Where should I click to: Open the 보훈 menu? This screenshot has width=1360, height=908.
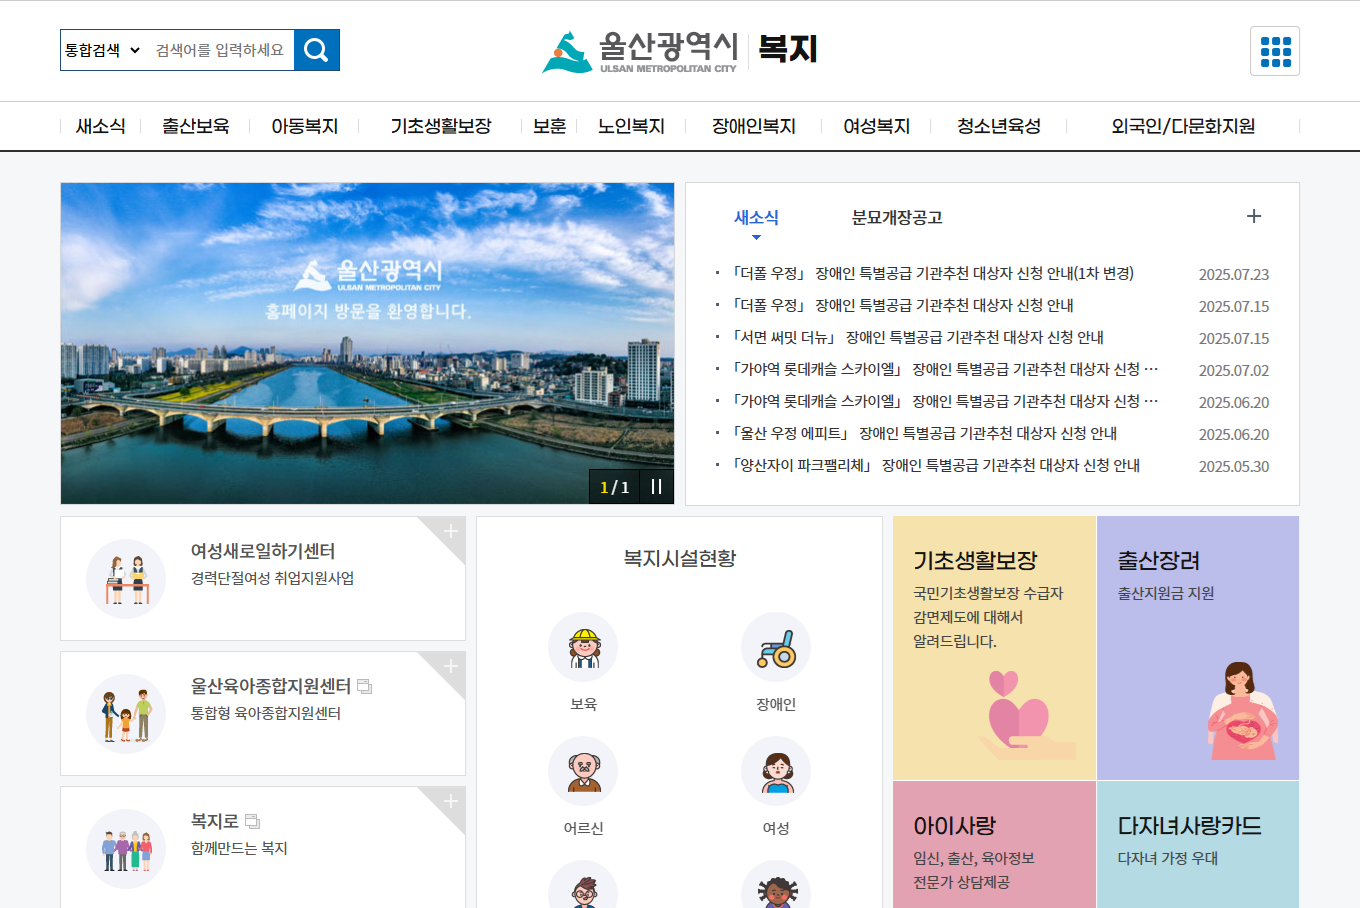549,126
